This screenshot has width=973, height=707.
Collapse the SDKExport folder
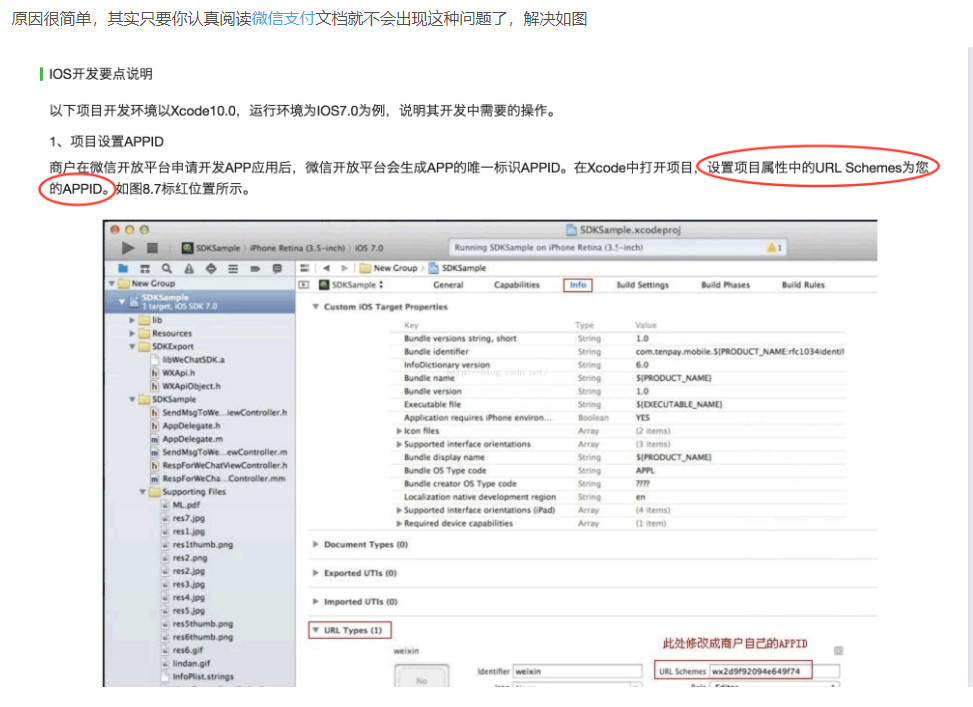tap(132, 346)
